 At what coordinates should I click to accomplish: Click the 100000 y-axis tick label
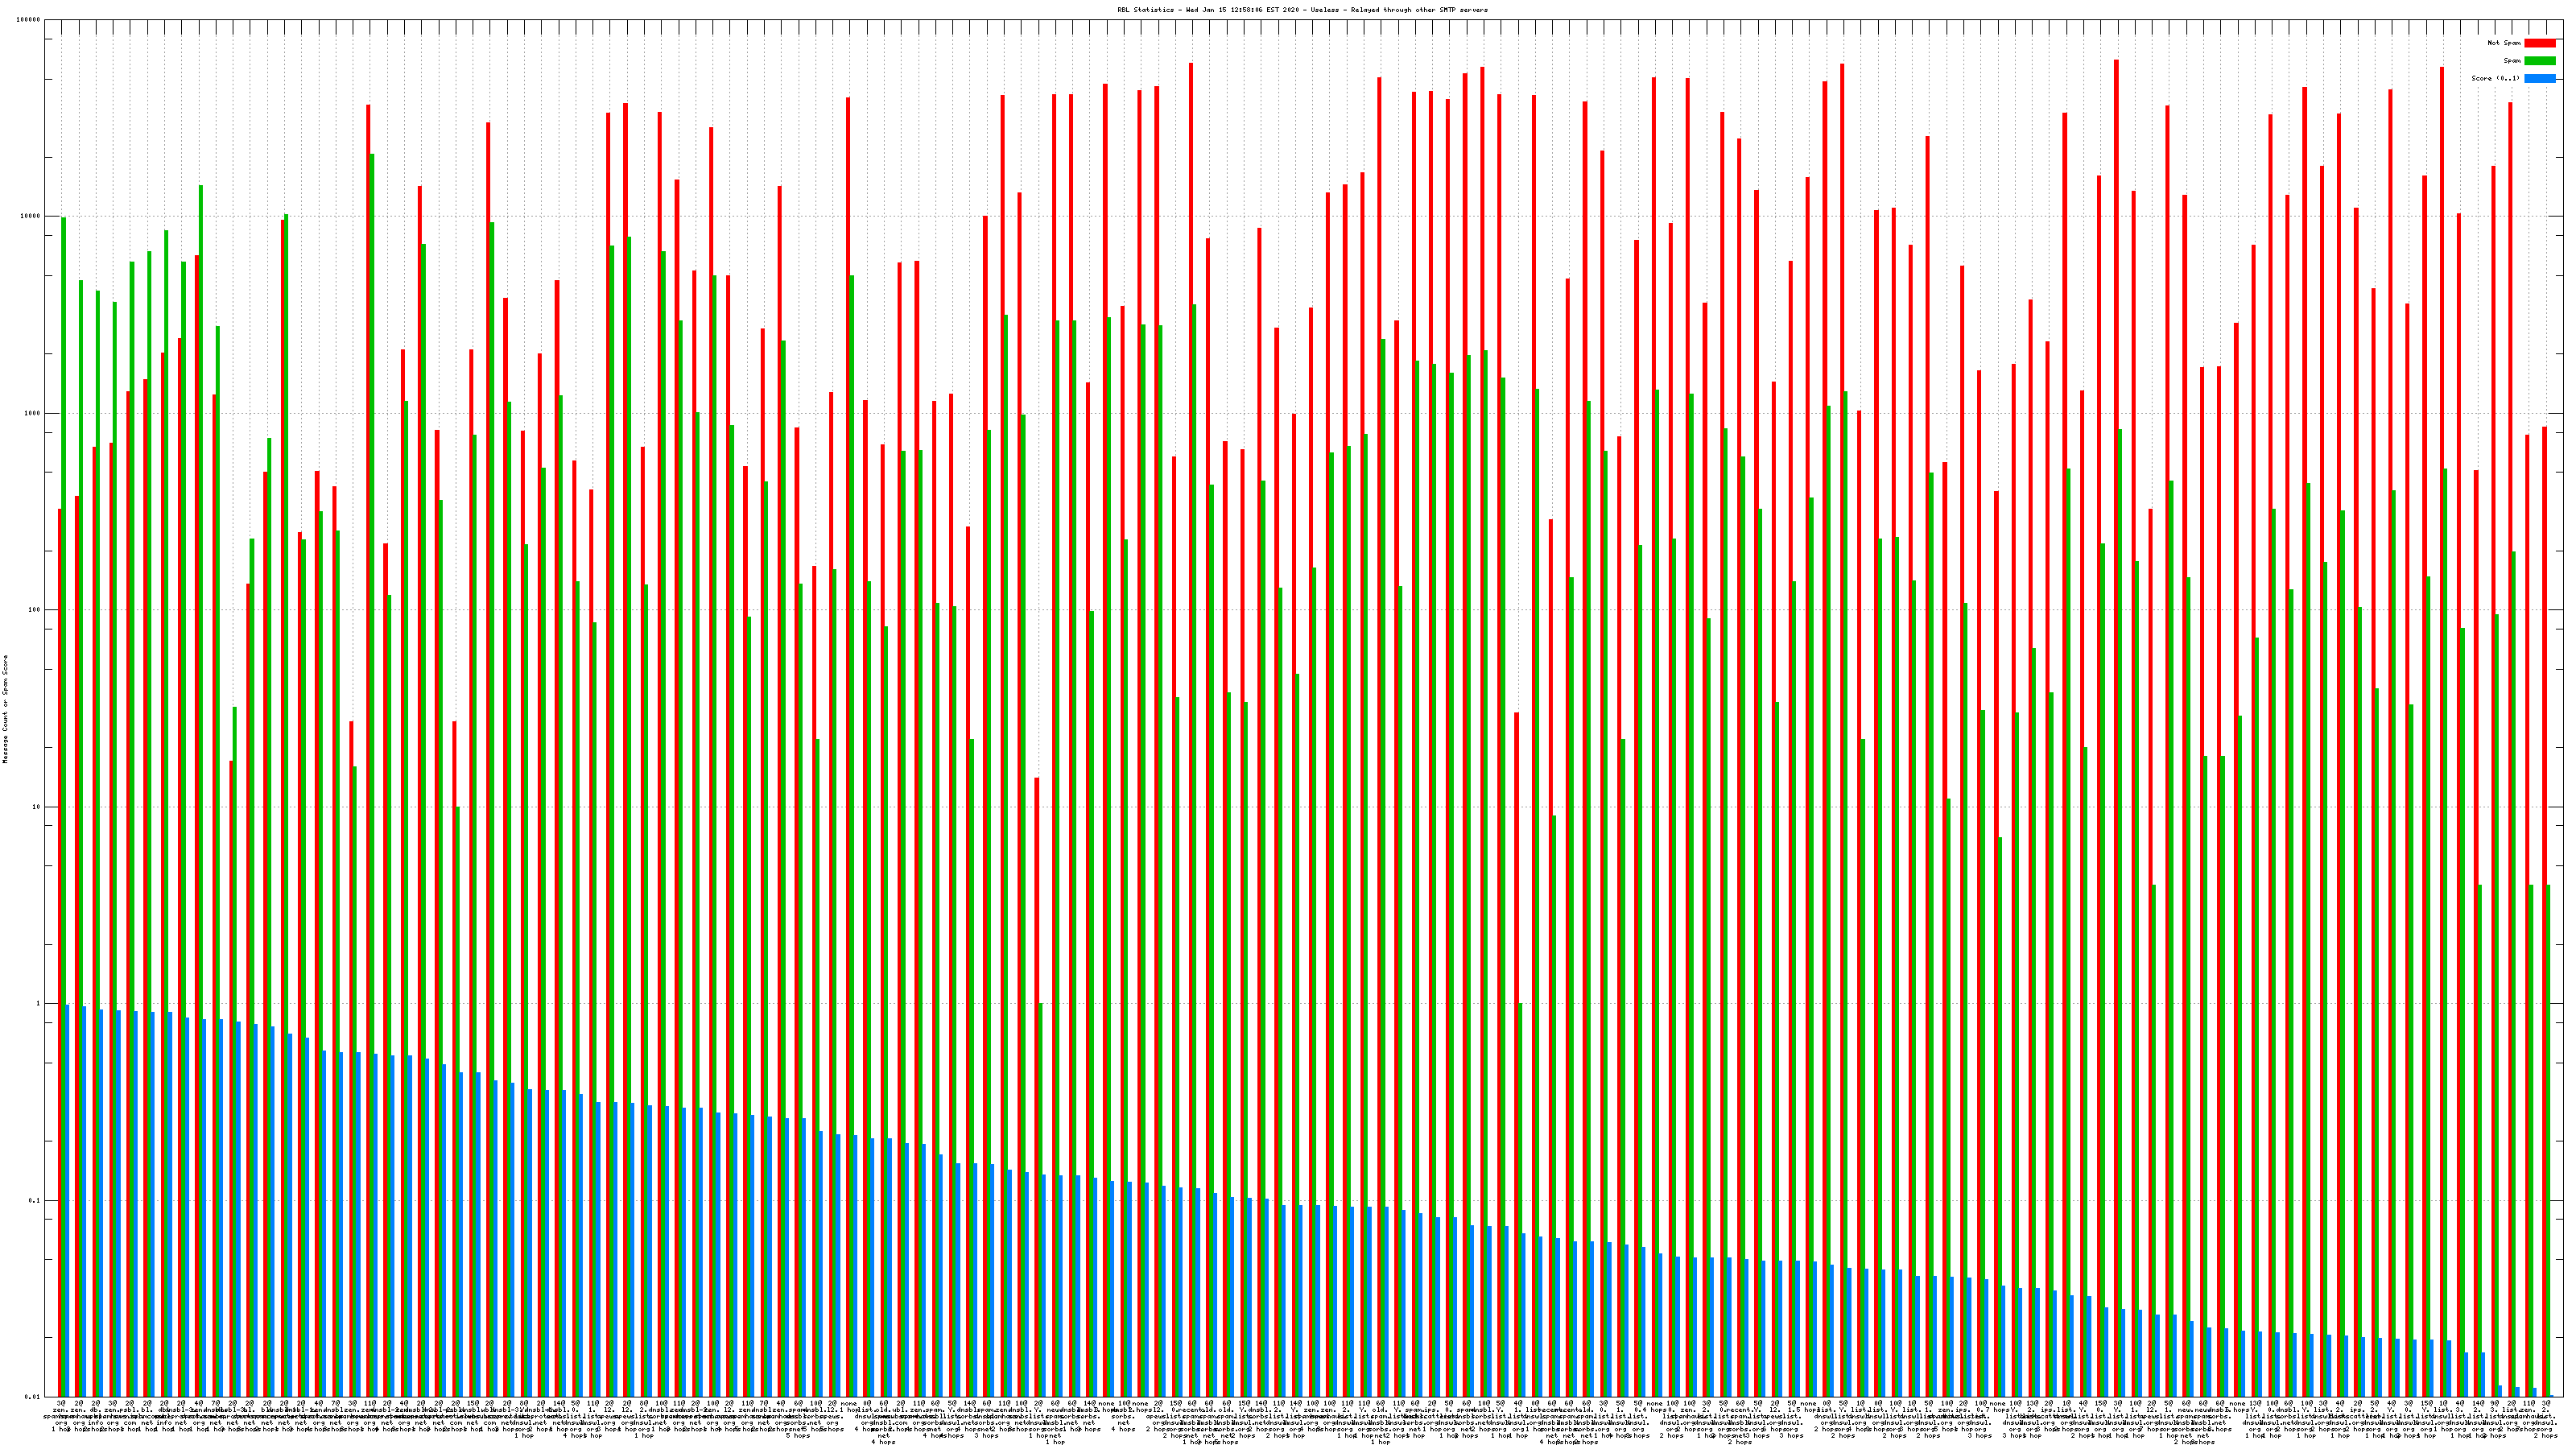(29, 20)
